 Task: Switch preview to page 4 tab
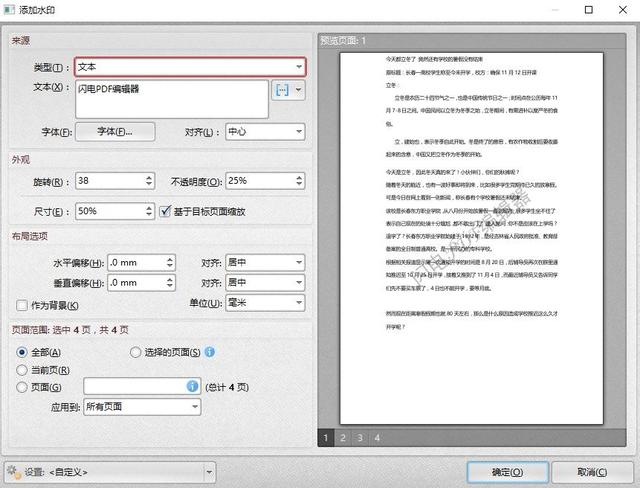tap(377, 438)
